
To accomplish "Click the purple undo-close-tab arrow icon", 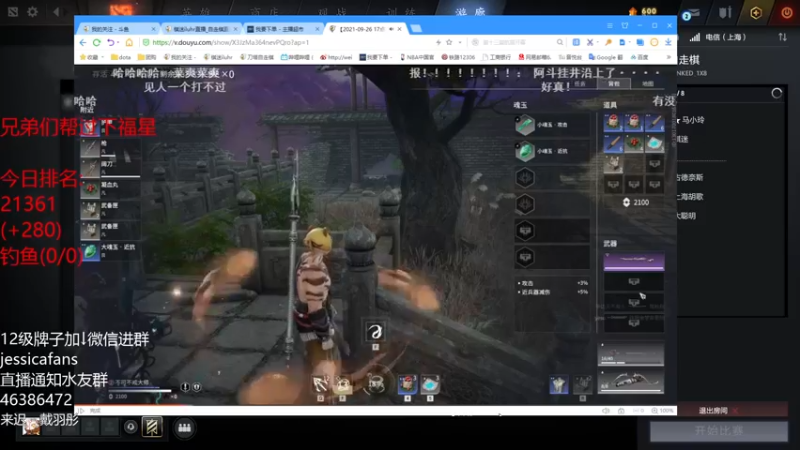I will (110, 42).
